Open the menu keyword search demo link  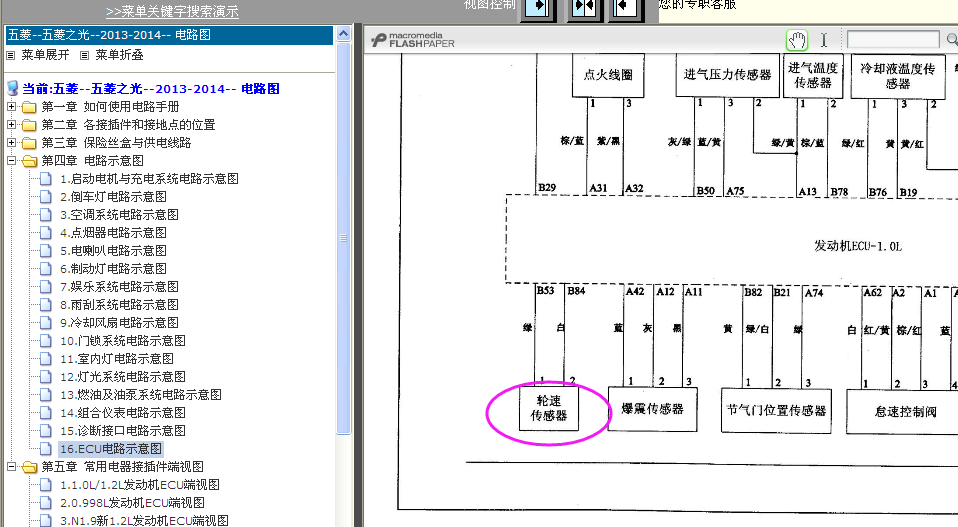172,11
